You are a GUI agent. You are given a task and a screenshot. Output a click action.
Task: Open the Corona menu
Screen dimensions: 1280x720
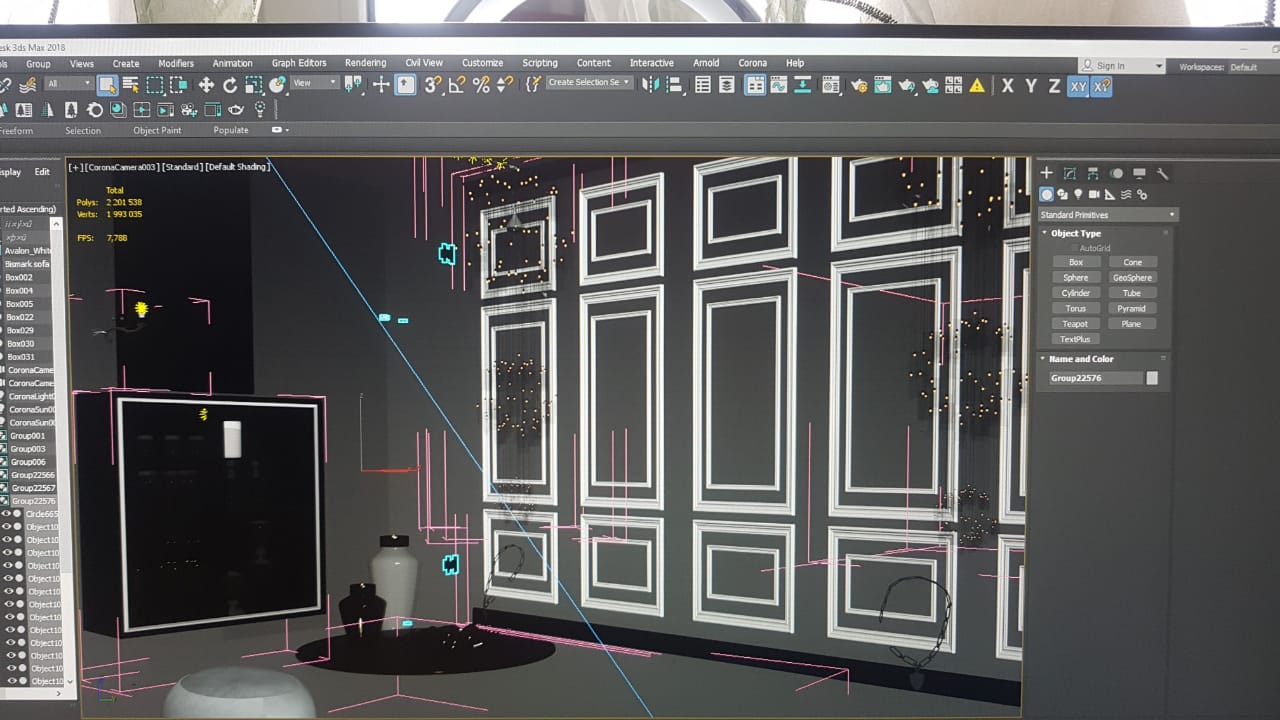(752, 63)
